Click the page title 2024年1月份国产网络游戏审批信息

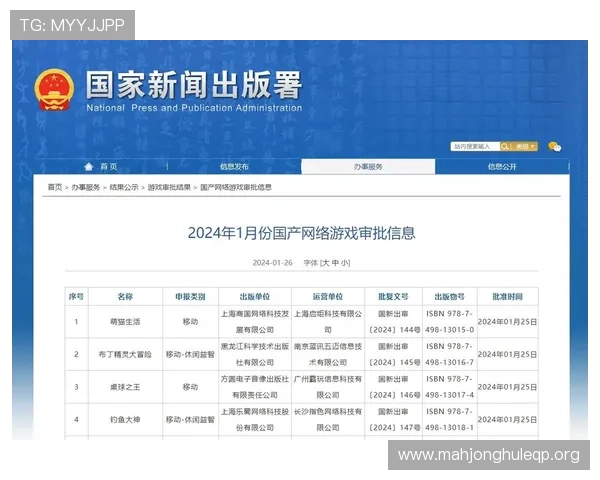(x=302, y=233)
